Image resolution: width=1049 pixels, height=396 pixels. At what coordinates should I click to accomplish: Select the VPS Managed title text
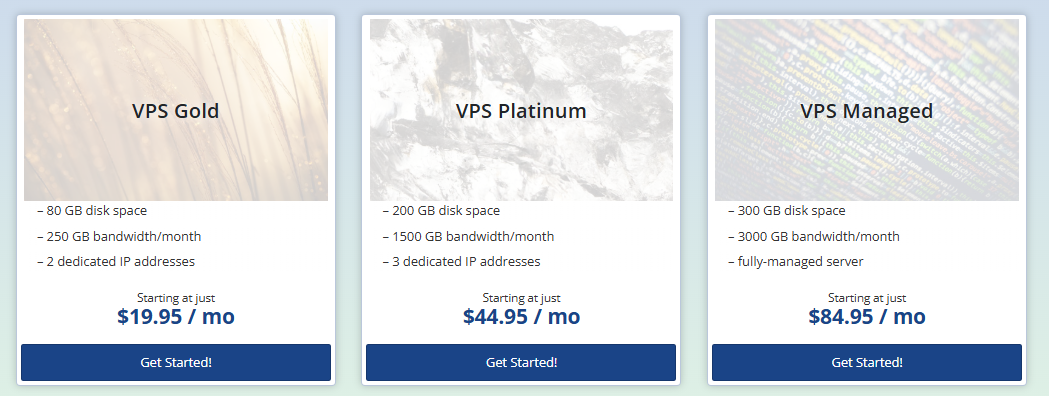pyautogui.click(x=867, y=111)
